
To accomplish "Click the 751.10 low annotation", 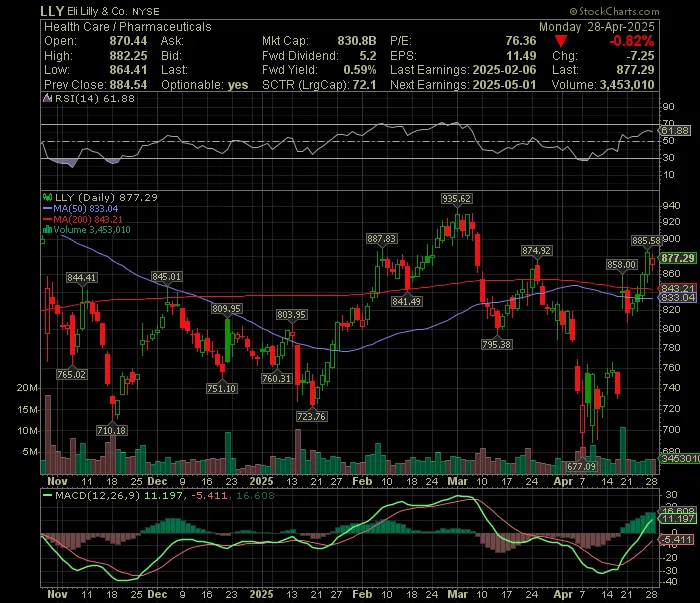I will pos(222,388).
